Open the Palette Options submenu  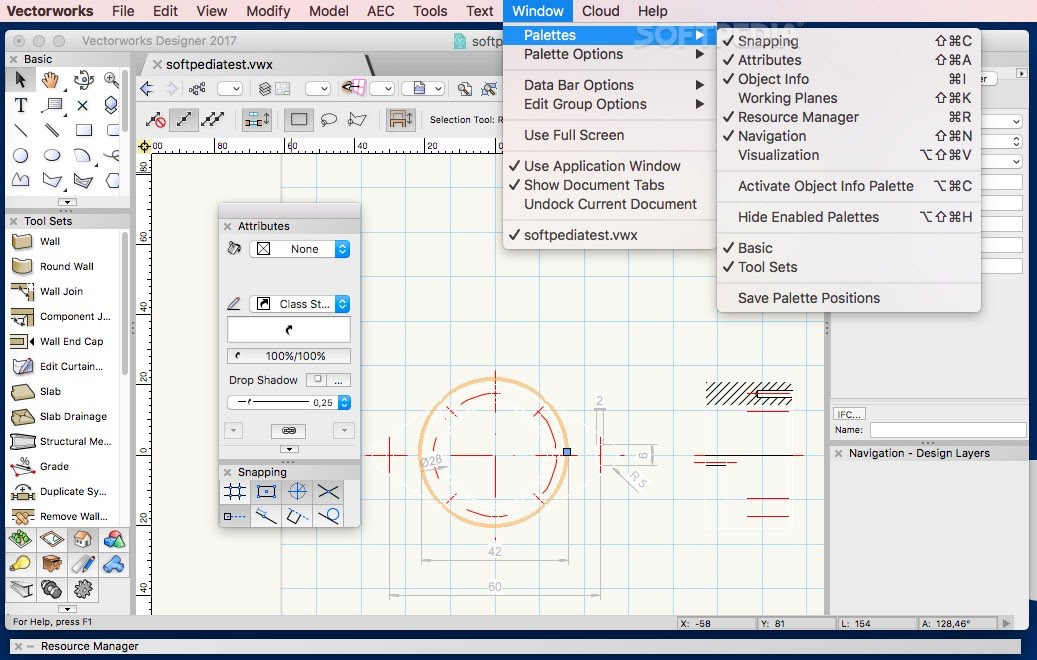[x=610, y=54]
